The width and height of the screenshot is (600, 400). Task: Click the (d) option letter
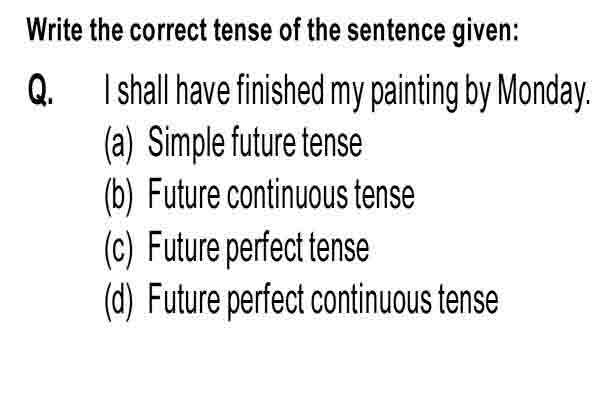tap(119, 301)
